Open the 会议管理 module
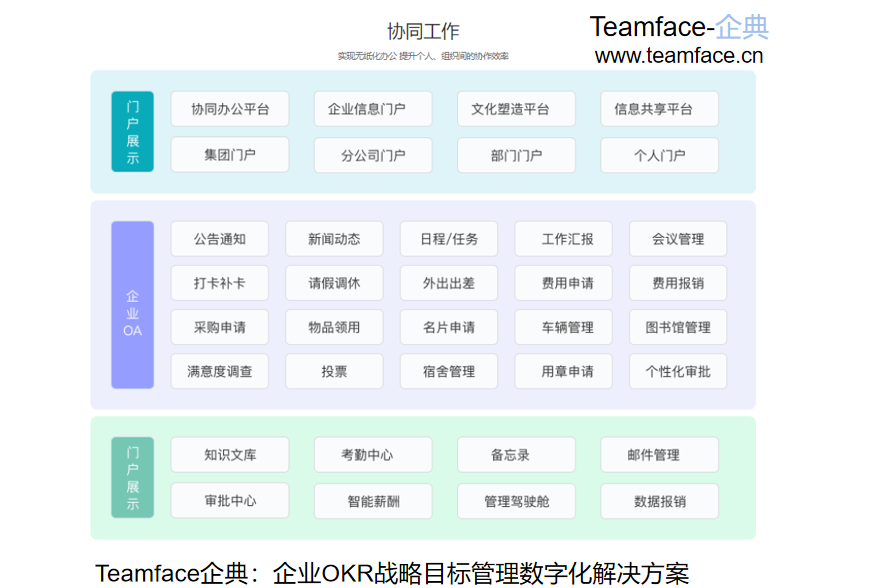 (x=677, y=239)
